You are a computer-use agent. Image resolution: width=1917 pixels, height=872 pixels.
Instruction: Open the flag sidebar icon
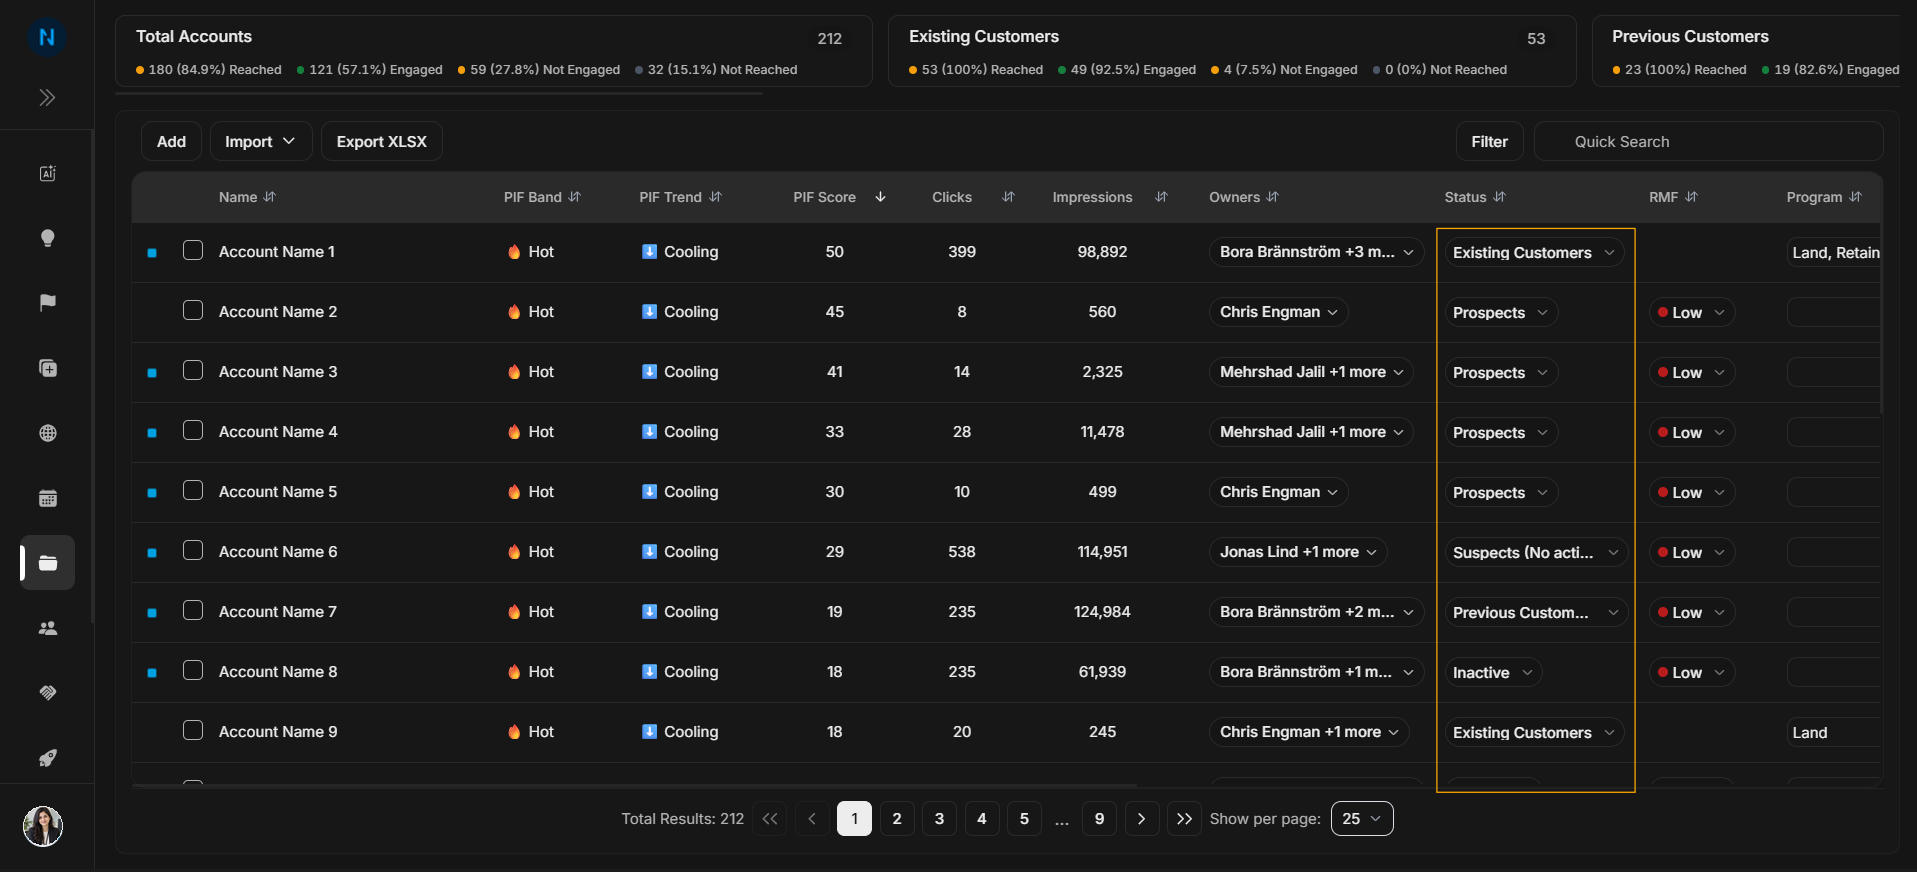pyautogui.click(x=47, y=303)
